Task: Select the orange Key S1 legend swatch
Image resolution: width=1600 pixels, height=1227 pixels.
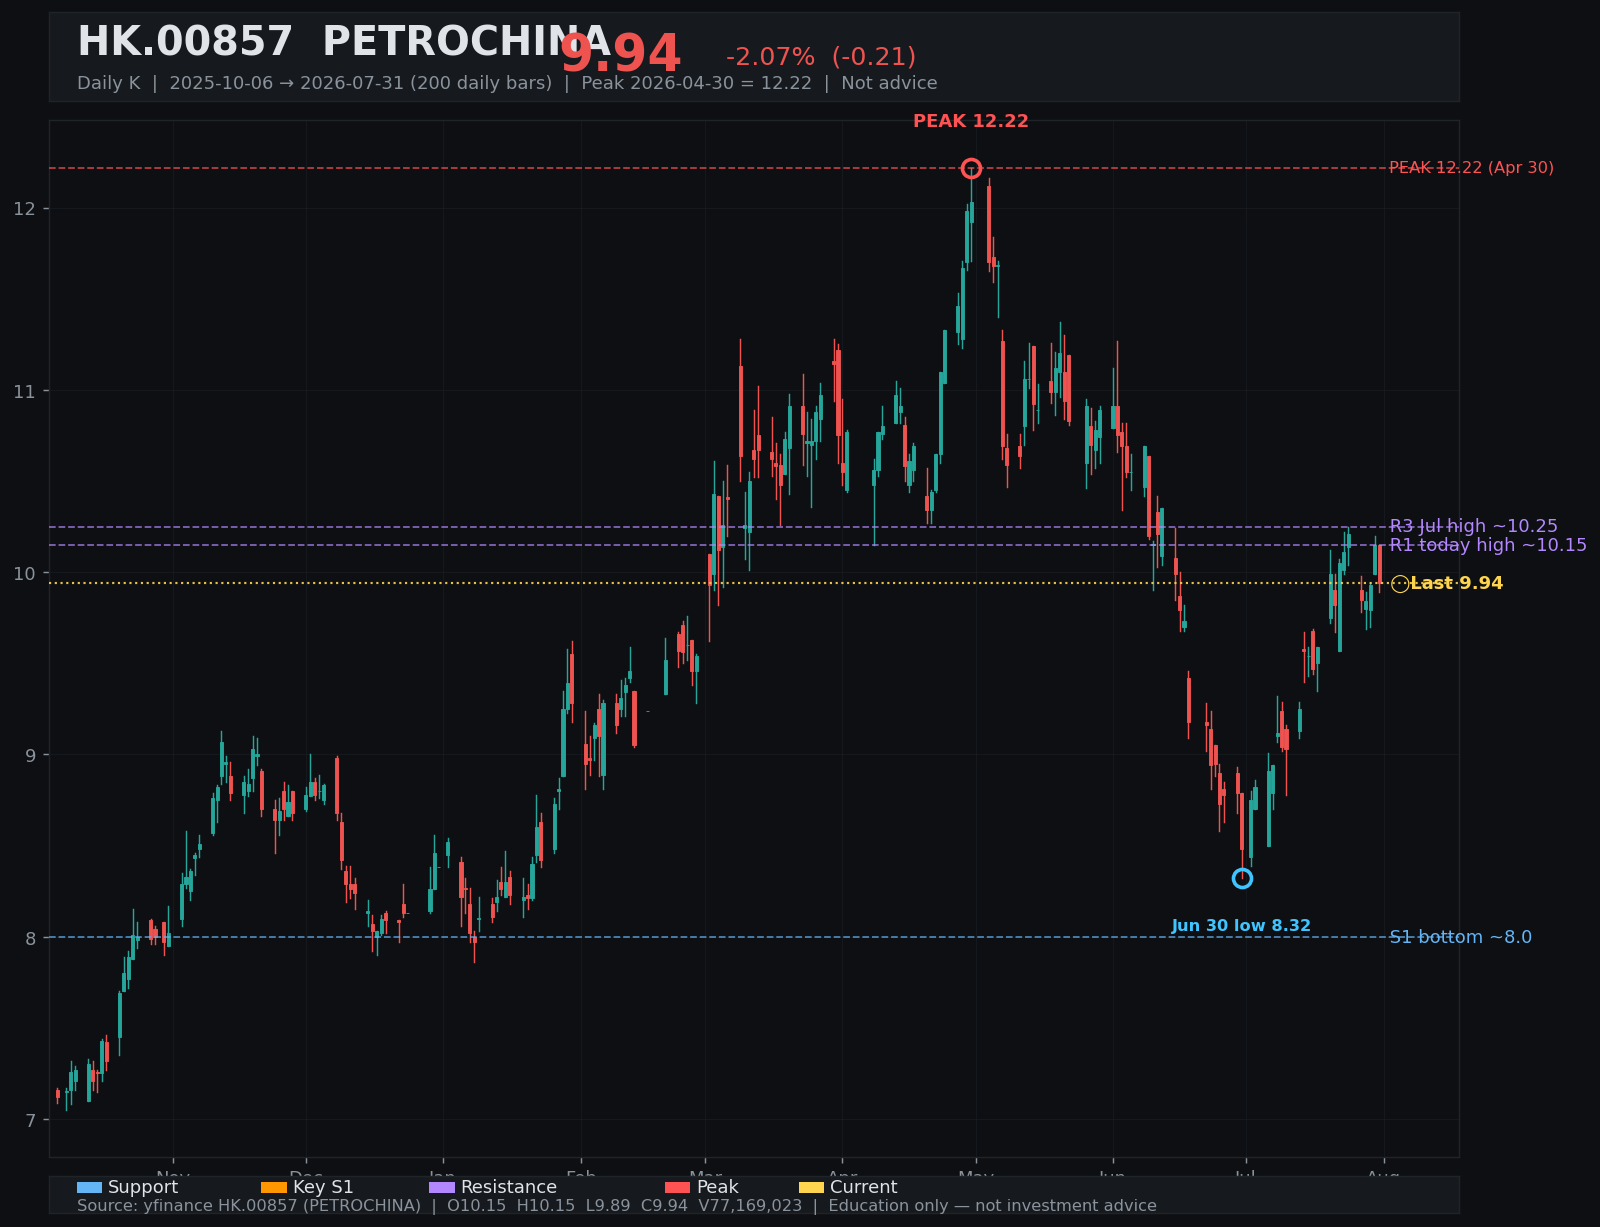Action: tap(273, 1188)
